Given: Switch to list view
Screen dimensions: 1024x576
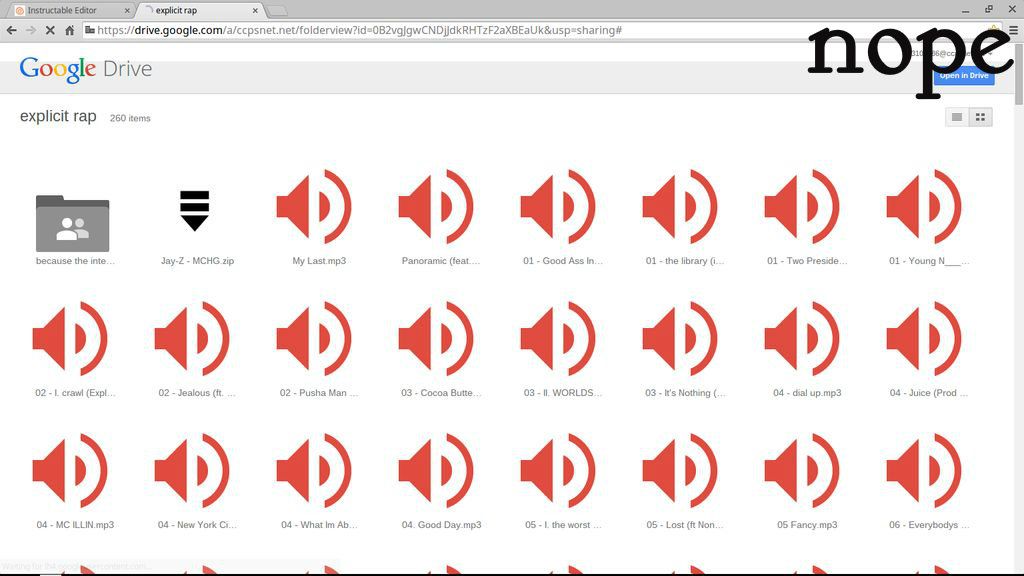Looking at the screenshot, I should click(x=957, y=118).
